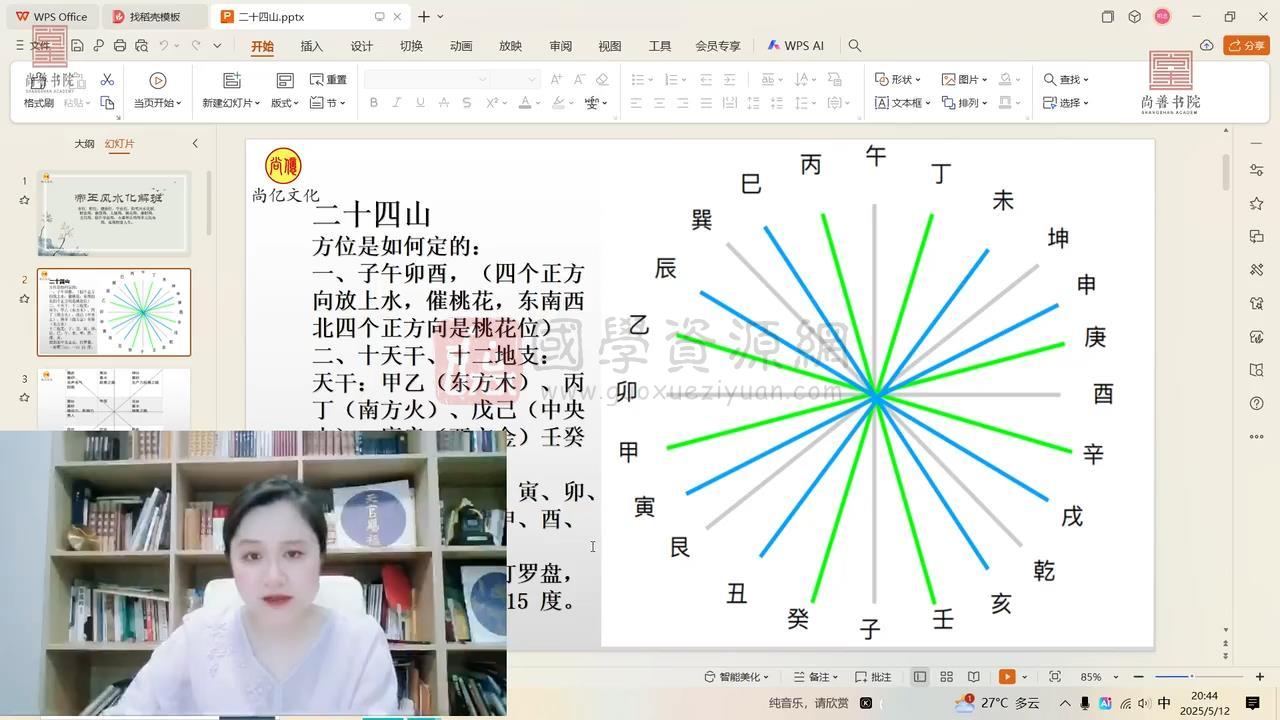The image size is (1280, 720).
Task: Open the 85% zoom level dropdown
Action: 1100,676
